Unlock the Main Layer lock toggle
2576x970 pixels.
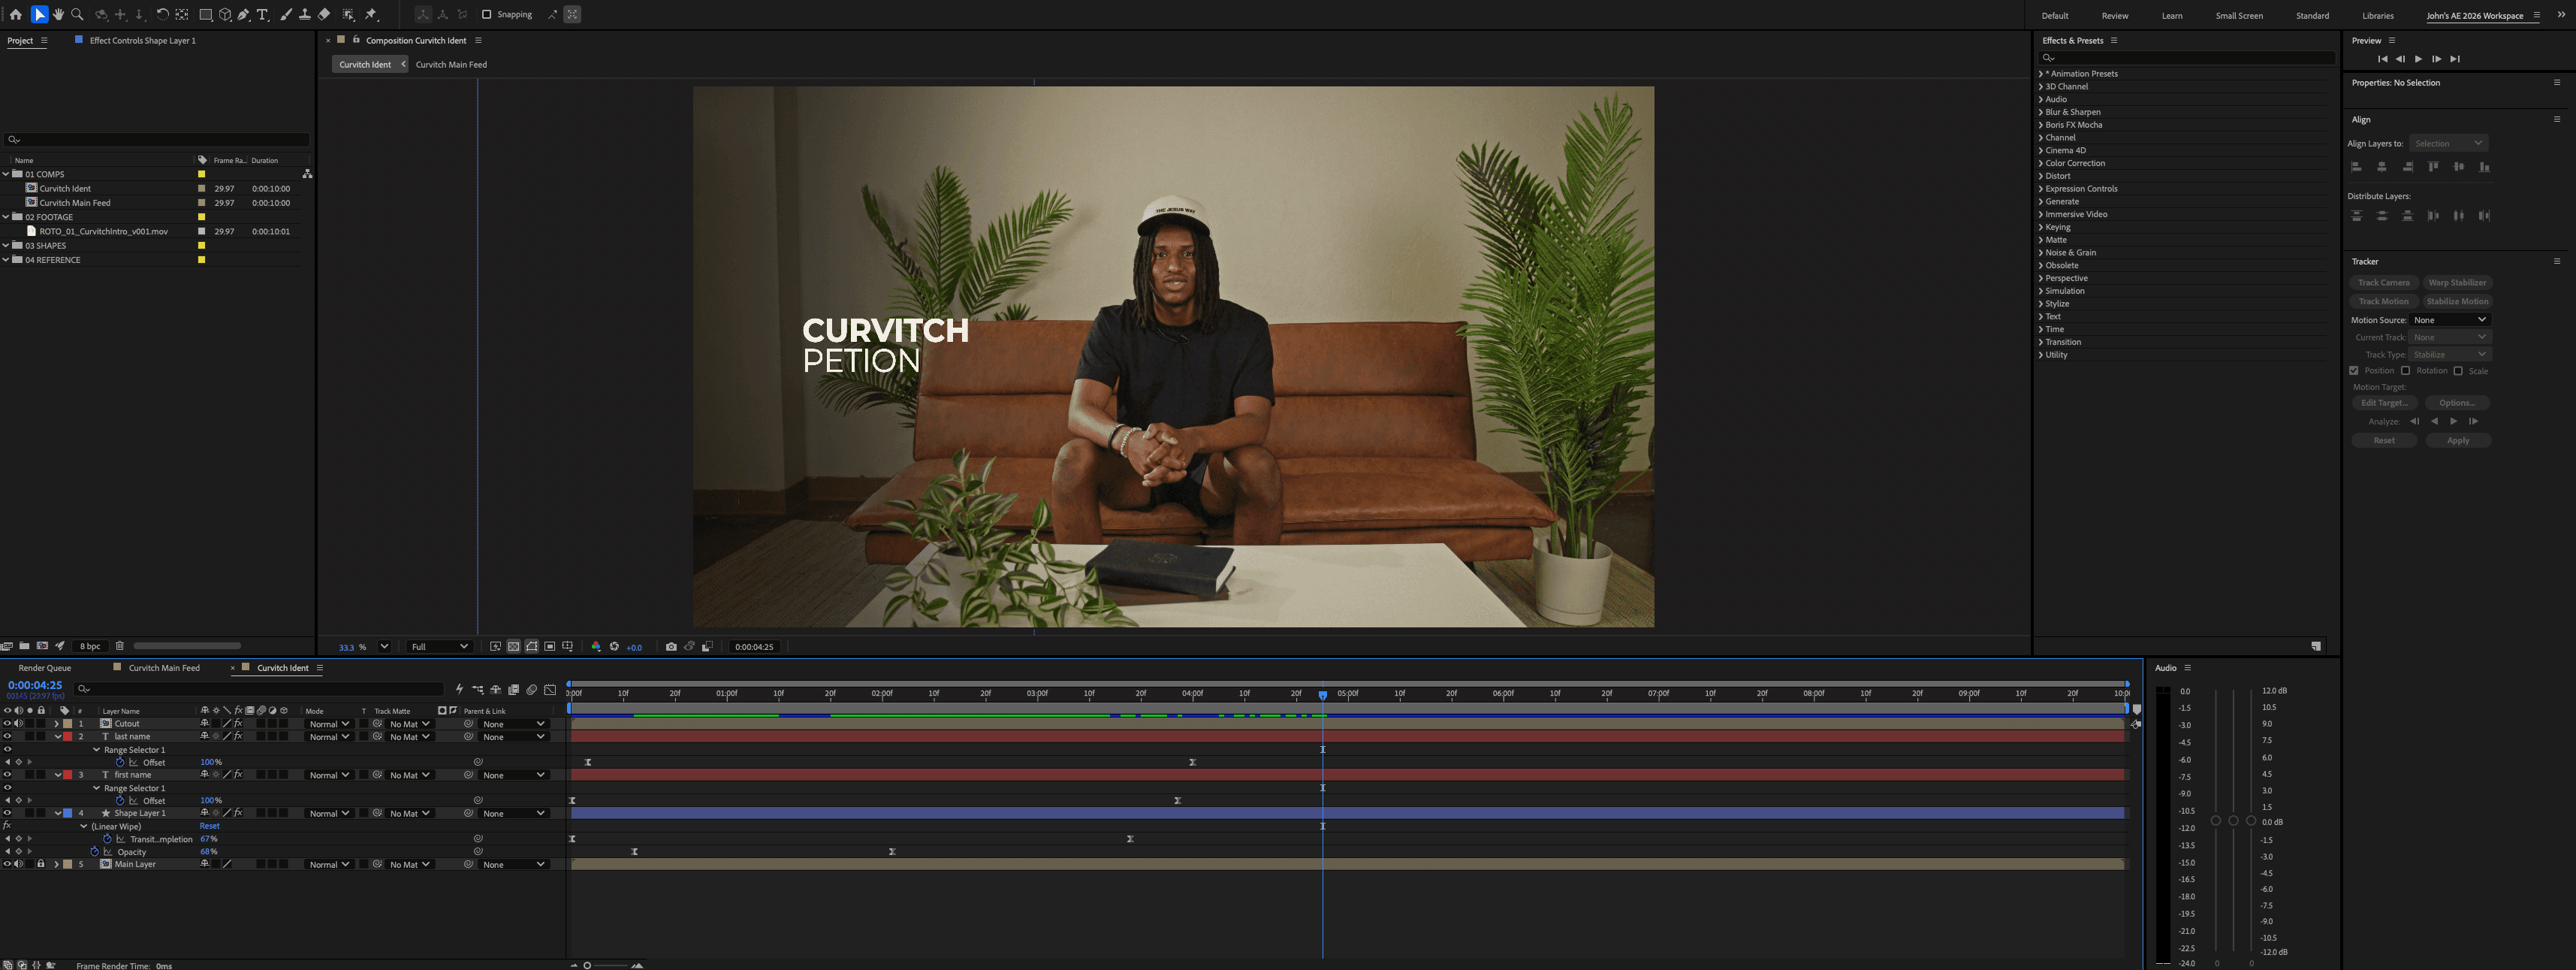(x=41, y=865)
